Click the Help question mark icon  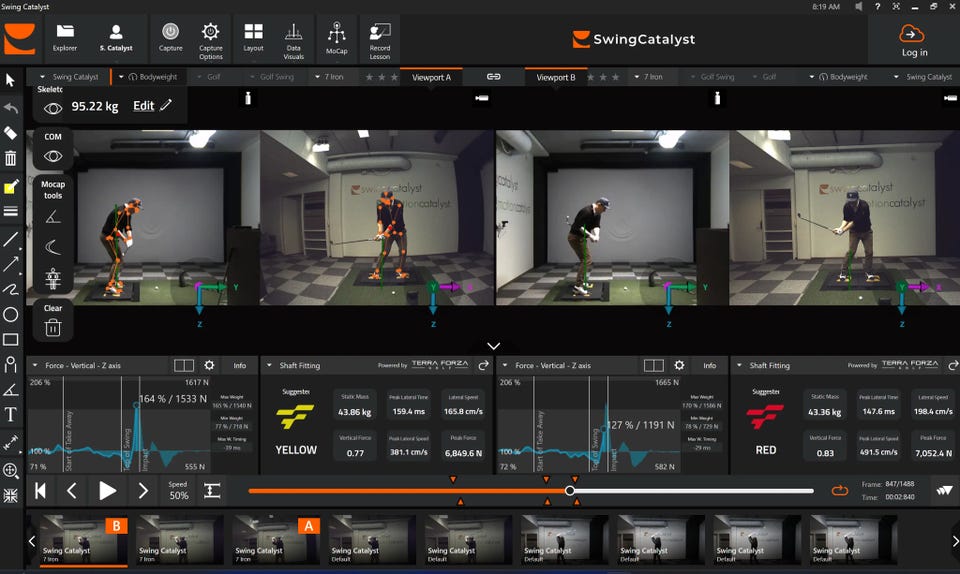pos(877,6)
